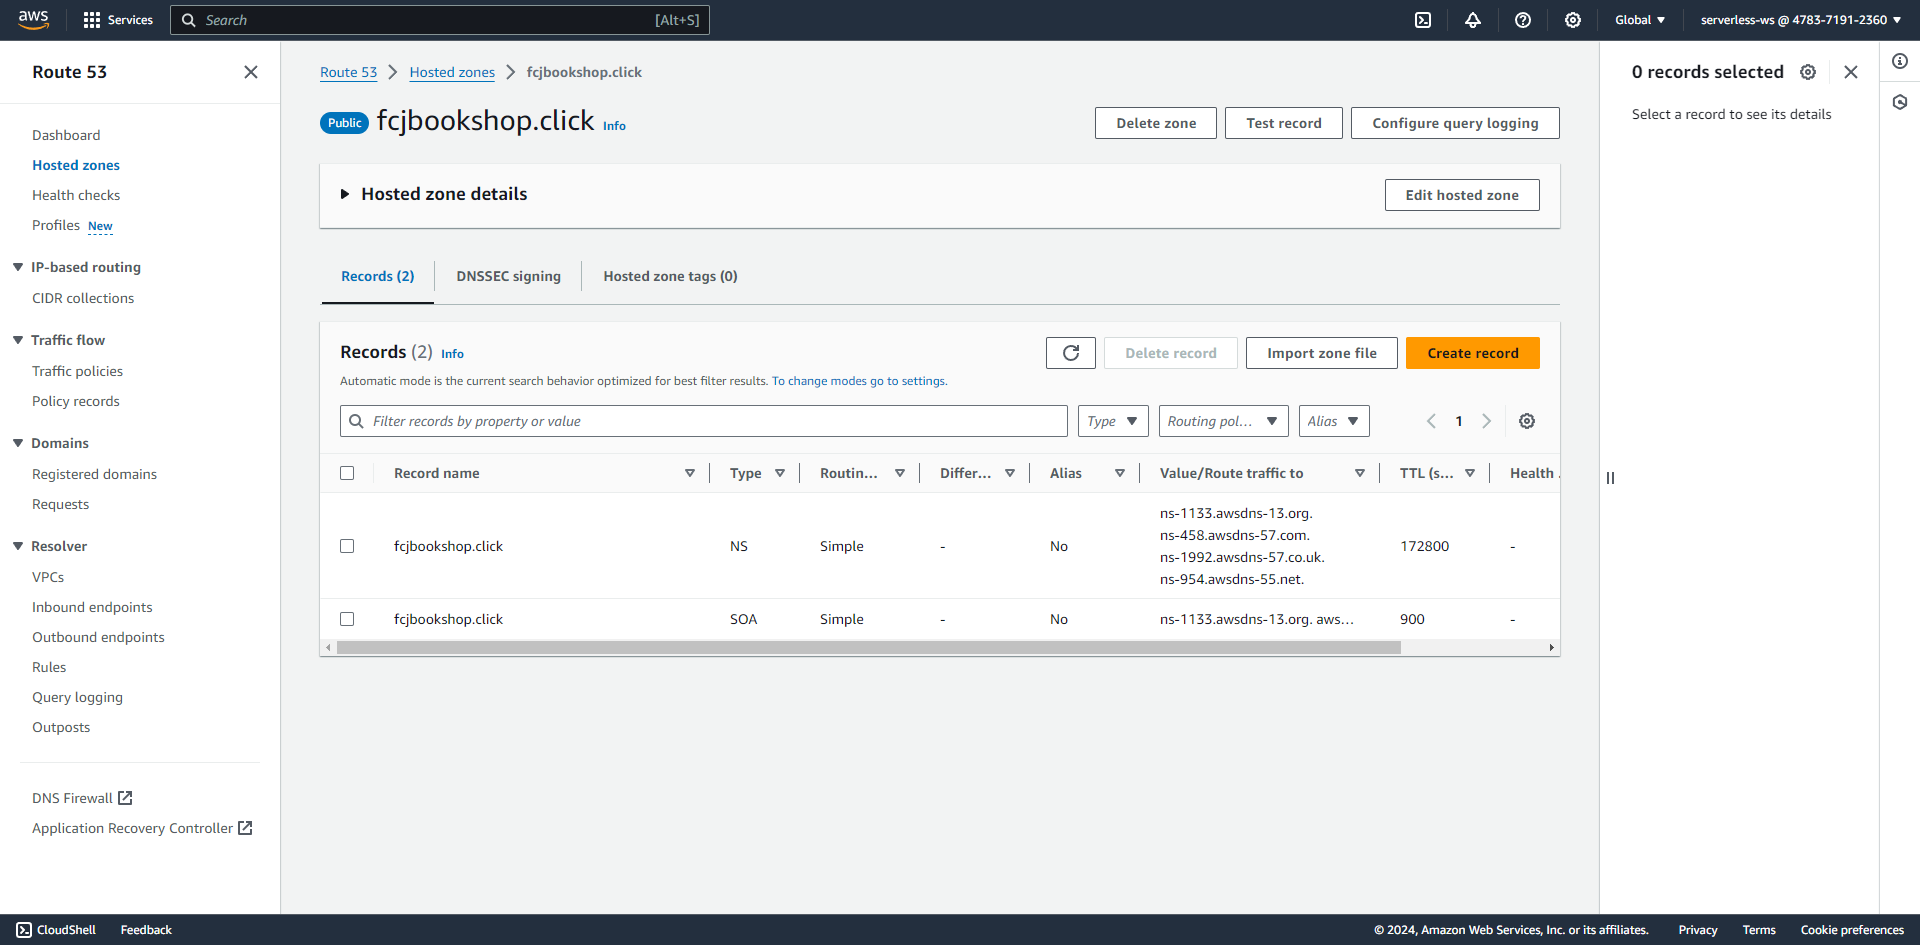Image resolution: width=1920 pixels, height=945 pixels.
Task: Open the DNS Firewall external link
Action: [x=82, y=798]
